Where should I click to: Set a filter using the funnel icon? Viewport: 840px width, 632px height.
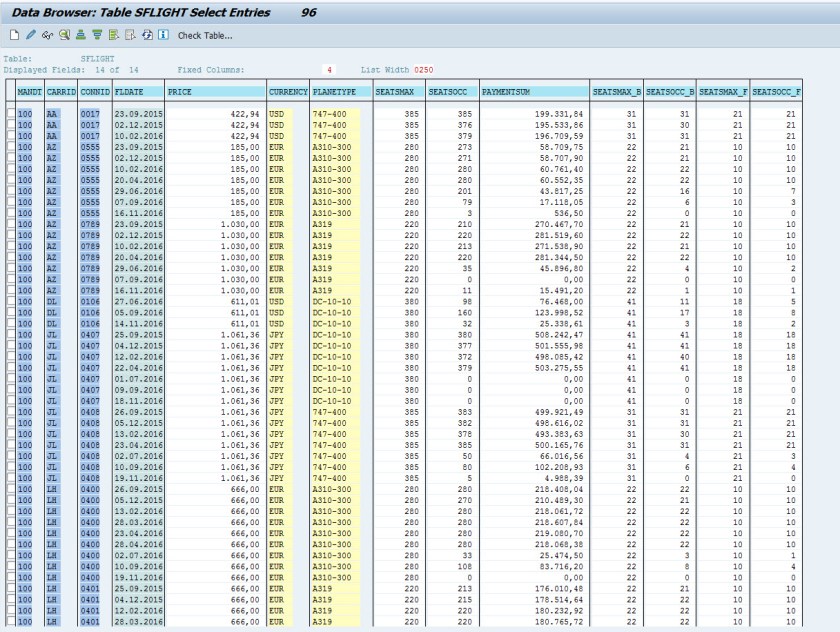click(x=97, y=36)
